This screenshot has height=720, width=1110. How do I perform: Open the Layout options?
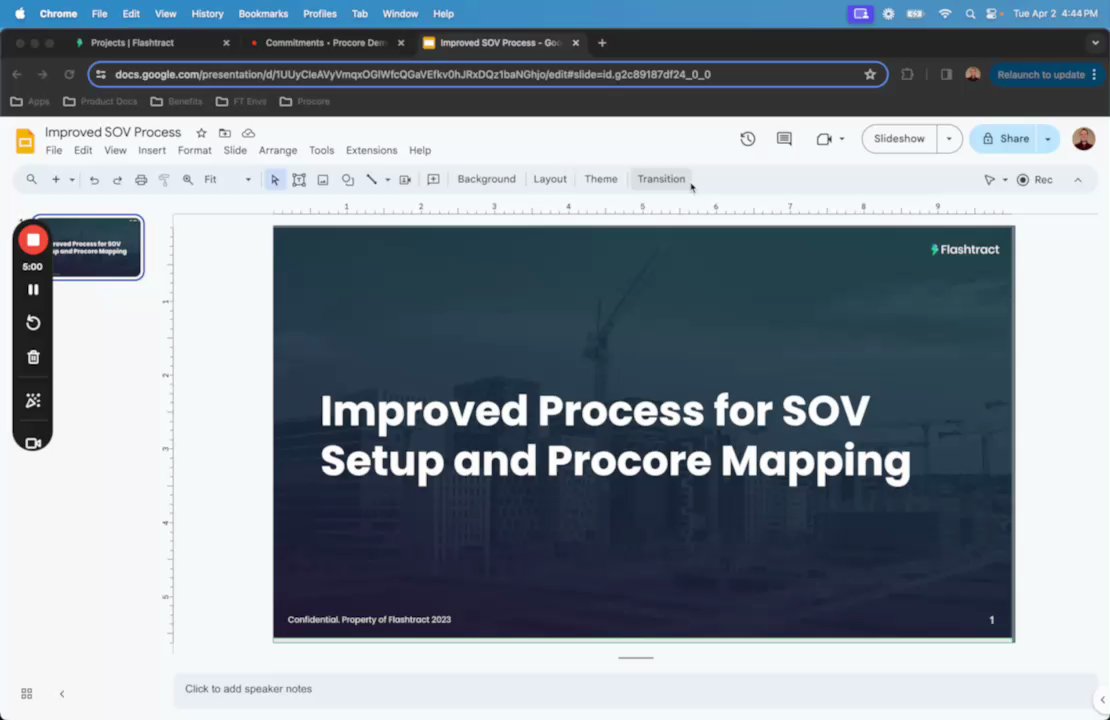coord(550,179)
